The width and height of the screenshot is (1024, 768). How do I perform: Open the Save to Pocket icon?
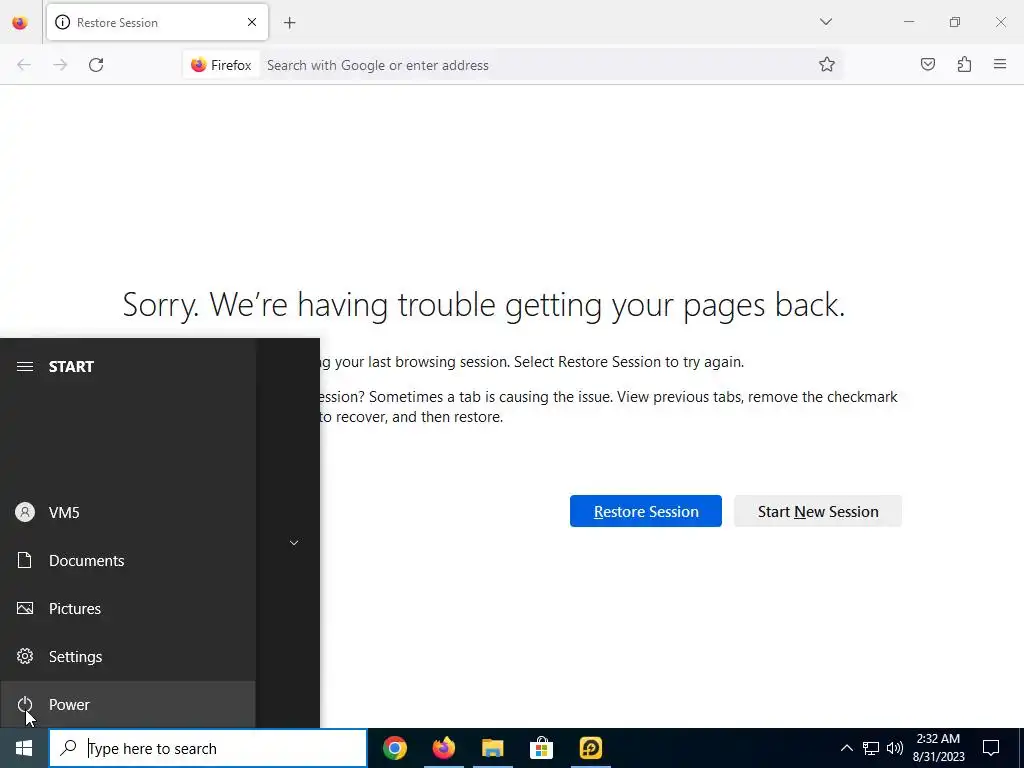927,65
